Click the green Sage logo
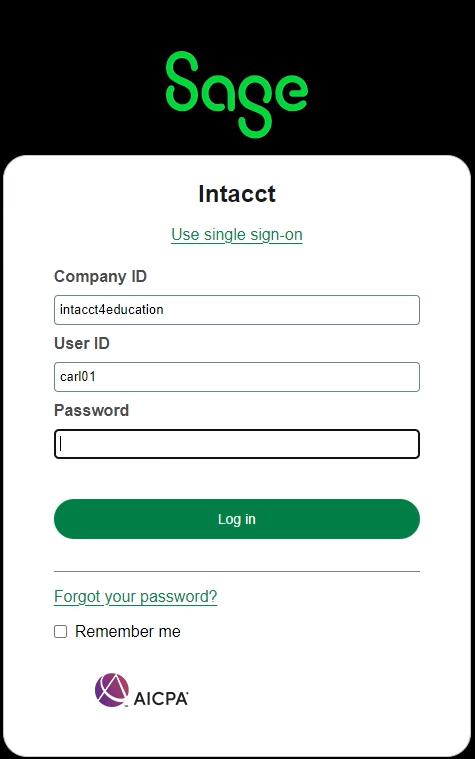The width and height of the screenshot is (475, 759). (237, 94)
